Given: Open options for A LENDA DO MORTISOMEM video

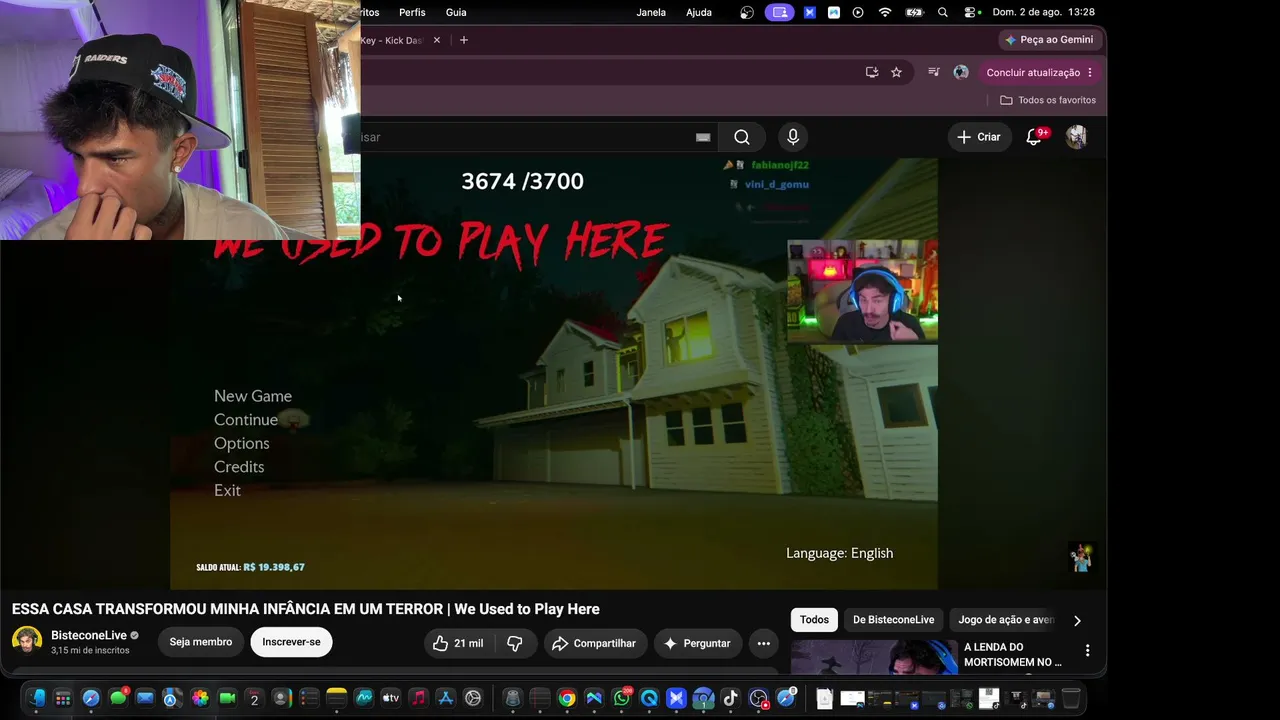Looking at the screenshot, I should (1087, 651).
